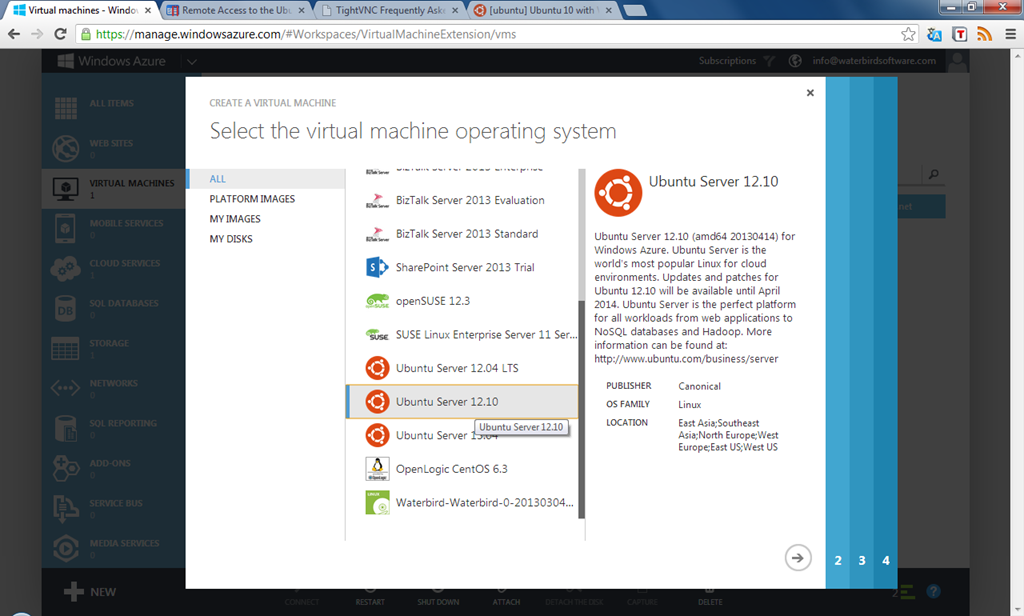The image size is (1024, 616).
Task: Switch to the [ubuntu] Ubuntu 10 tab
Action: point(542,10)
